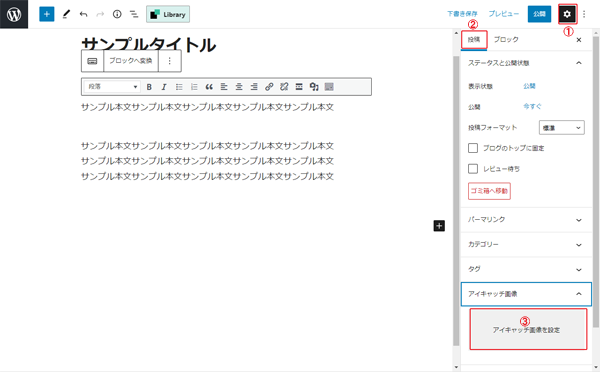Collapse the アイキャッチ画像 panel
This screenshot has width=600, height=372.
point(526,294)
